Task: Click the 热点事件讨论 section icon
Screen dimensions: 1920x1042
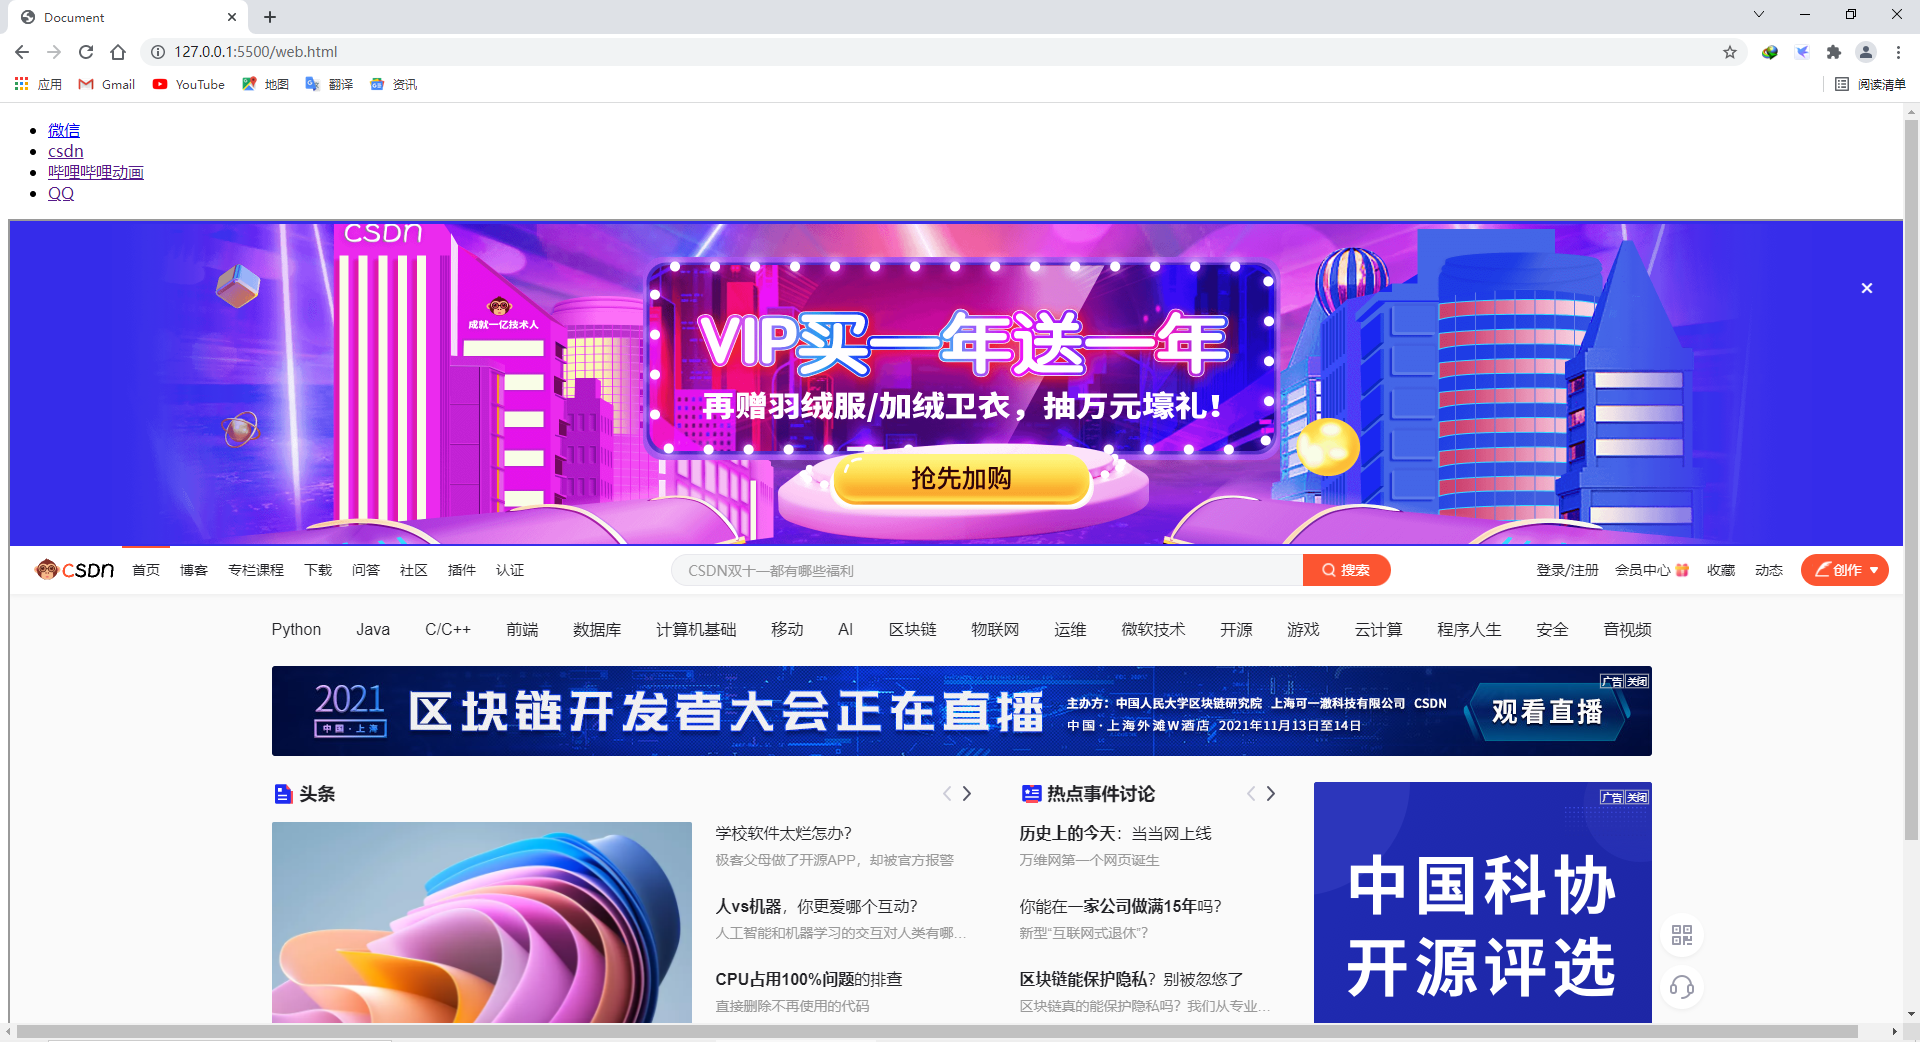Action: (1031, 793)
